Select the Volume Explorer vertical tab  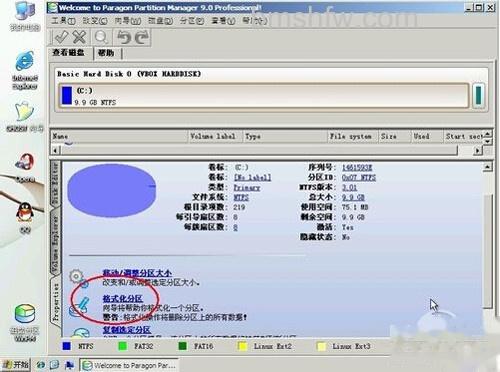pos(55,243)
